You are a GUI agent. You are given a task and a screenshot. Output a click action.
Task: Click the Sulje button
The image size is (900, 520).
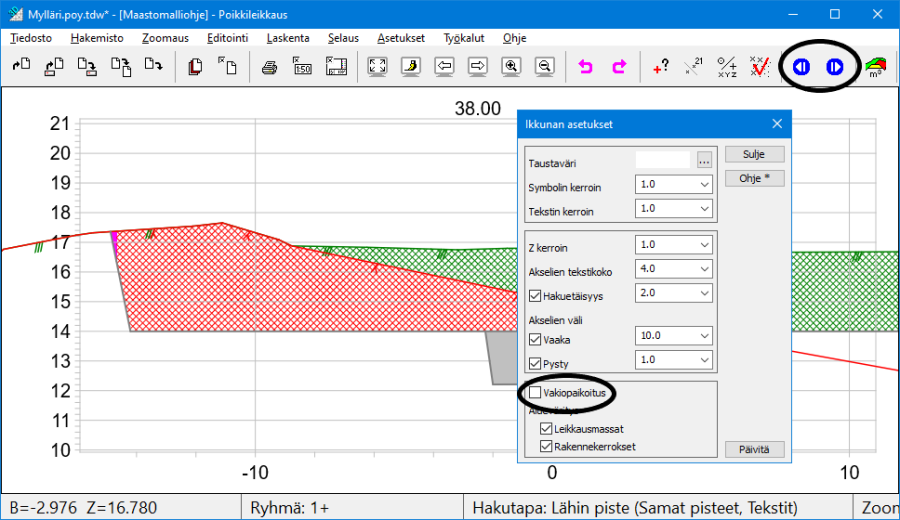(755, 155)
